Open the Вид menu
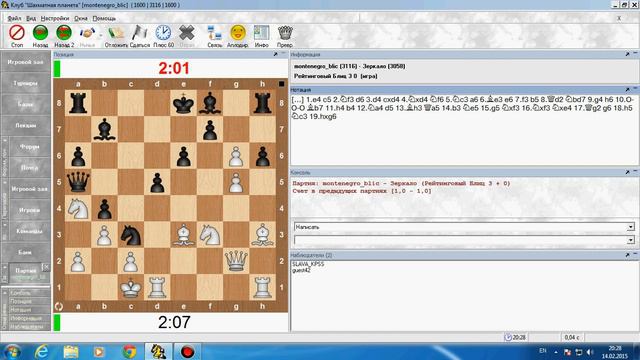This screenshot has width=640, height=360. pos(31,18)
